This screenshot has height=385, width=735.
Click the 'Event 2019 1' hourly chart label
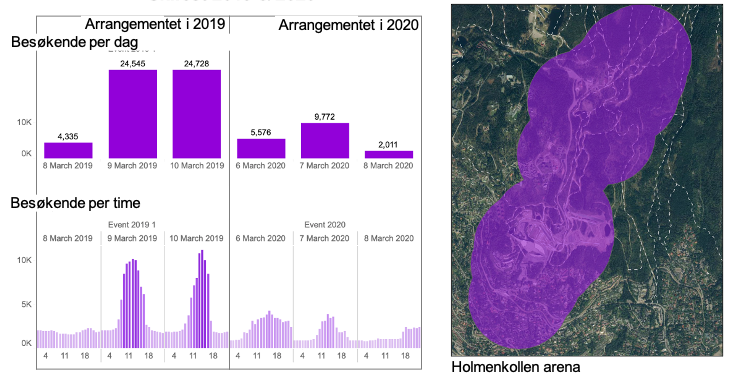click(132, 225)
